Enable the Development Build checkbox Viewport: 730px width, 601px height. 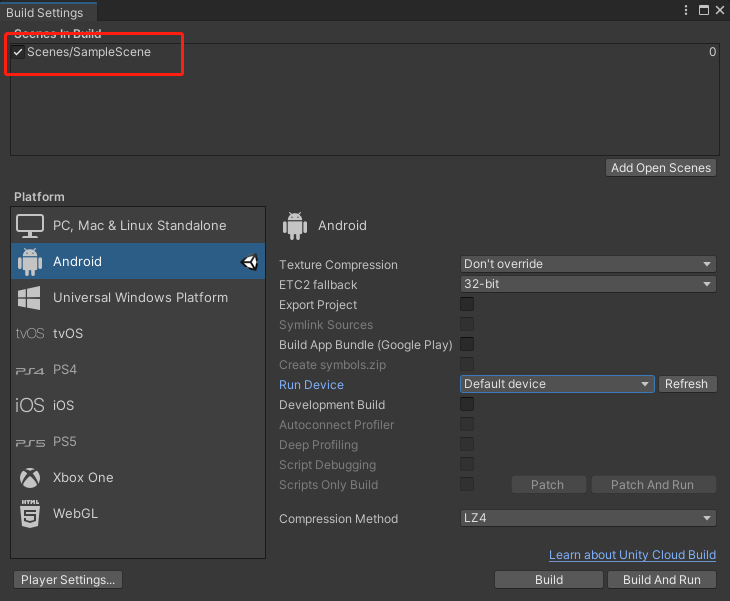click(467, 405)
